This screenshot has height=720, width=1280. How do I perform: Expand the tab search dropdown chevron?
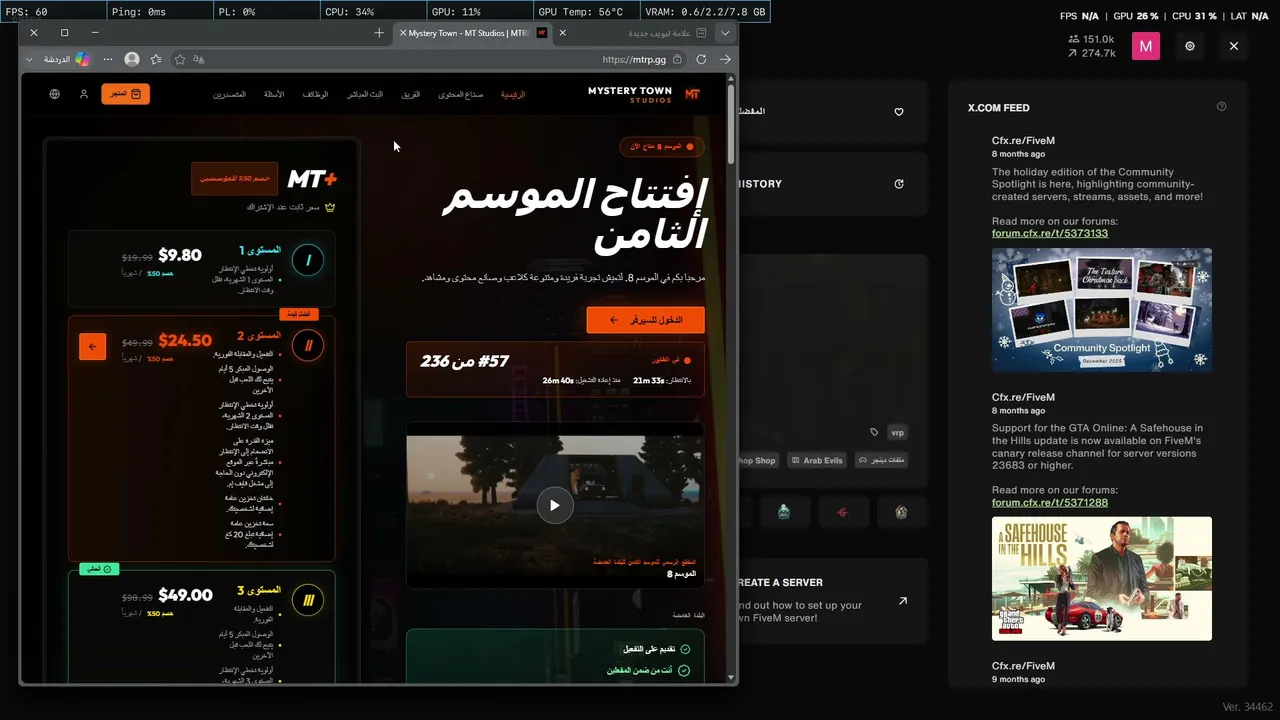click(x=725, y=33)
